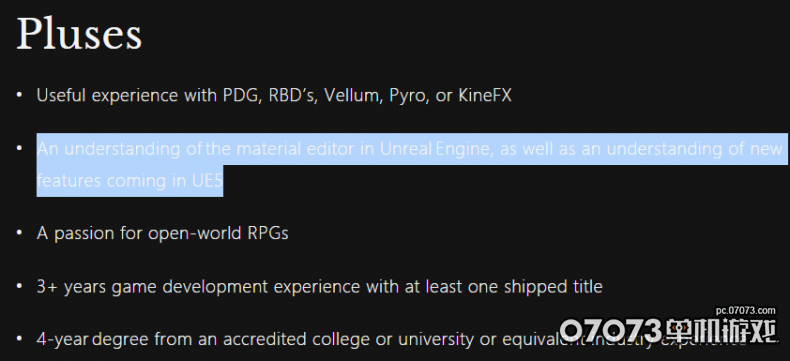
Task: Click the bullet before 'Useful experience'
Action: click(x=19, y=95)
